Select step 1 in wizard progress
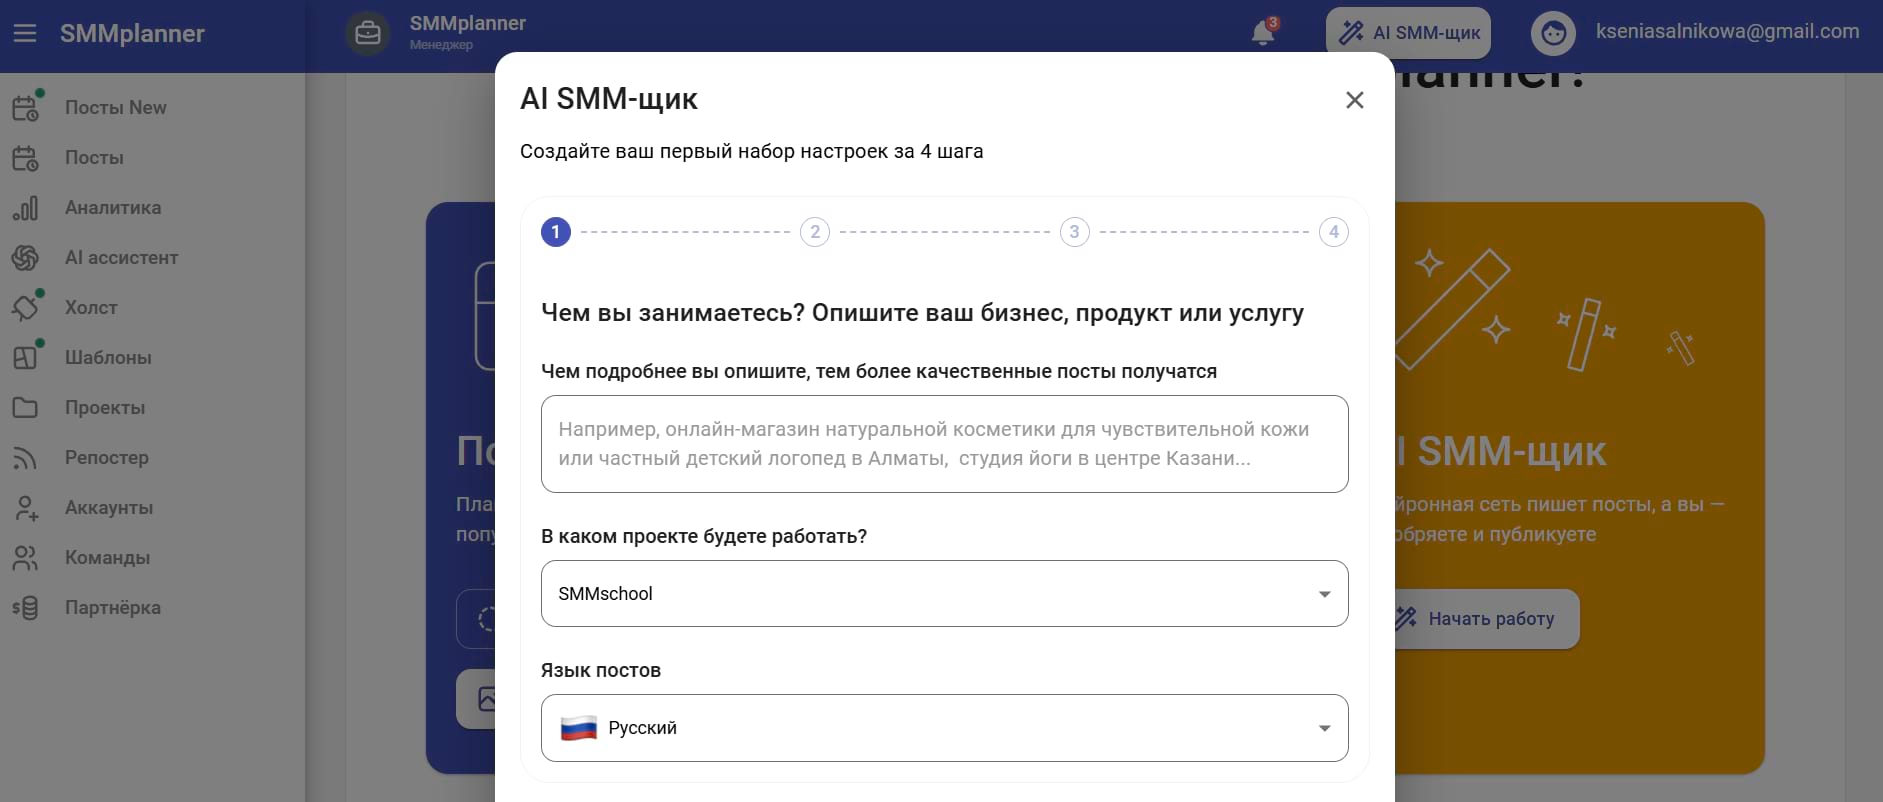Viewport: 1883px width, 802px height. pos(556,232)
